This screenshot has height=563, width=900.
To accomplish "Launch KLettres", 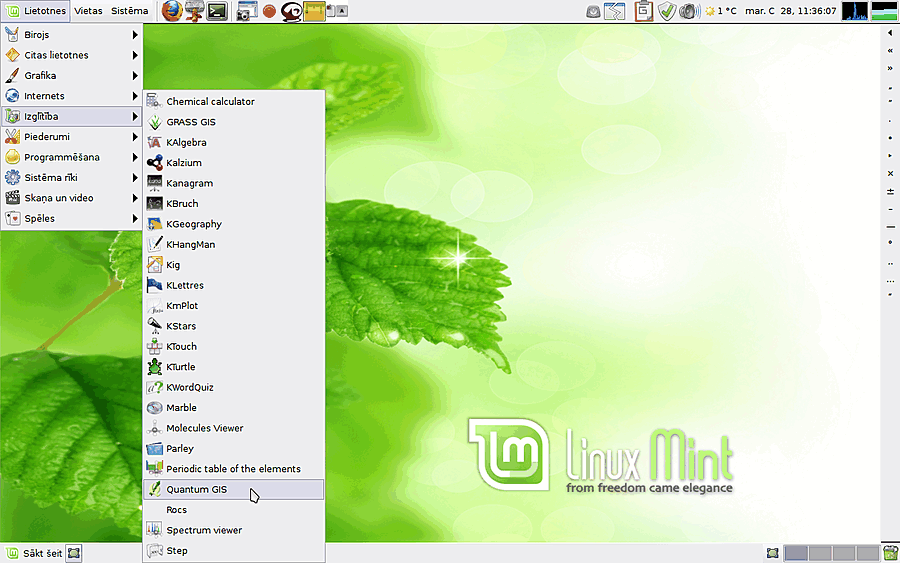I will pyautogui.click(x=234, y=285).
